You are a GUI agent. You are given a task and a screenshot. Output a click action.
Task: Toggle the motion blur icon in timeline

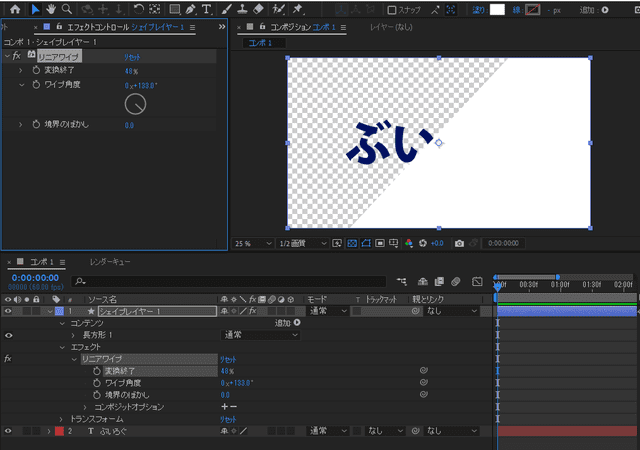(456, 281)
